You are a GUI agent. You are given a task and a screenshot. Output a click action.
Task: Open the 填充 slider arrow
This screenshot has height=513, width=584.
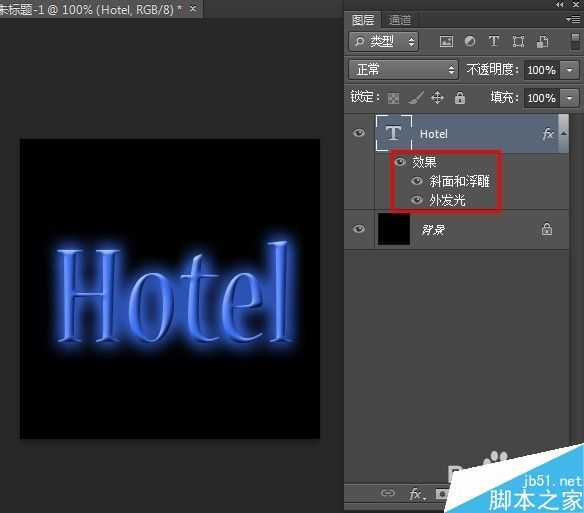pos(570,98)
